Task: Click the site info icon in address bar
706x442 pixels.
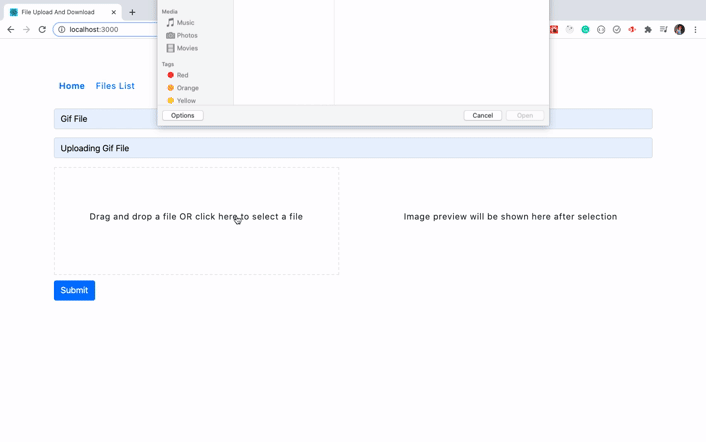Action: click(x=62, y=30)
